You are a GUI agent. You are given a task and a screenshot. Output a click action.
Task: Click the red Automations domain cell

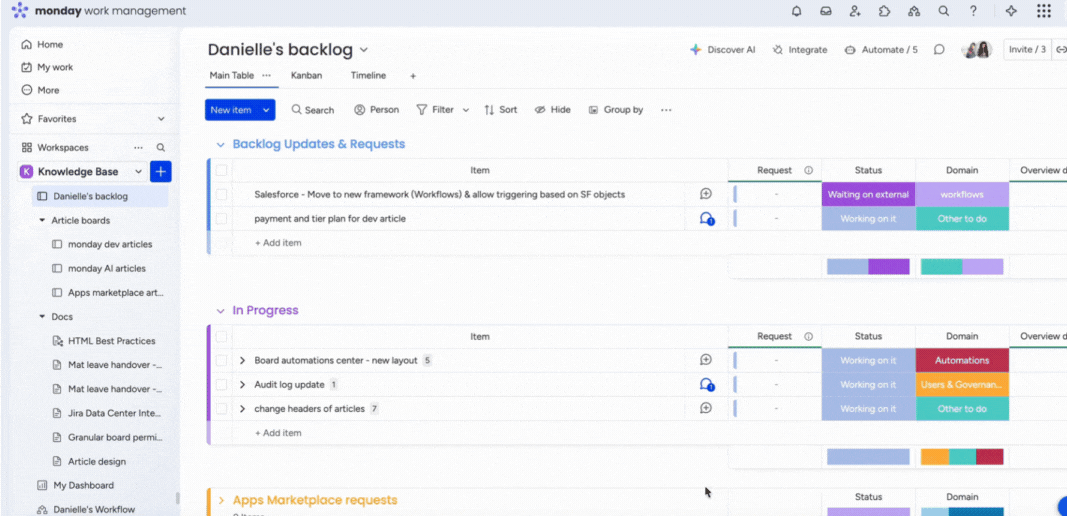pos(962,360)
